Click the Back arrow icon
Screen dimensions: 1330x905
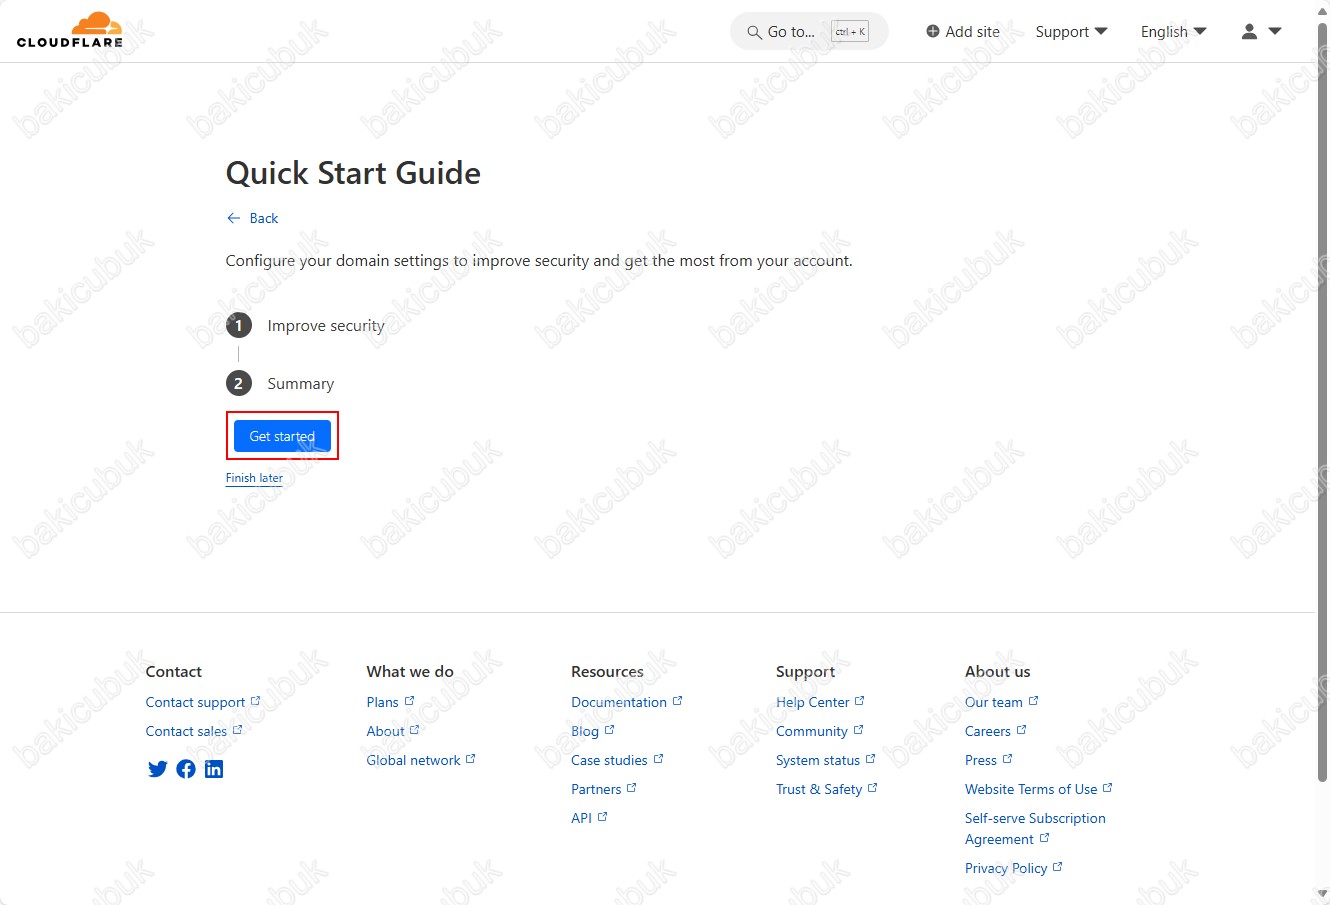(x=233, y=218)
